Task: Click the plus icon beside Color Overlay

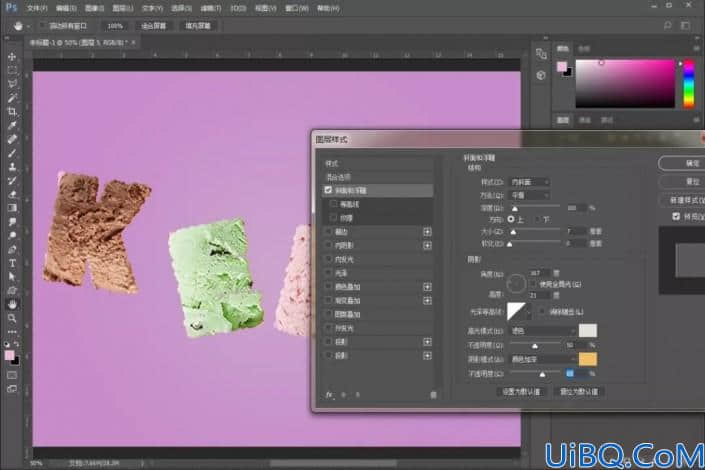Action: pyautogui.click(x=427, y=287)
